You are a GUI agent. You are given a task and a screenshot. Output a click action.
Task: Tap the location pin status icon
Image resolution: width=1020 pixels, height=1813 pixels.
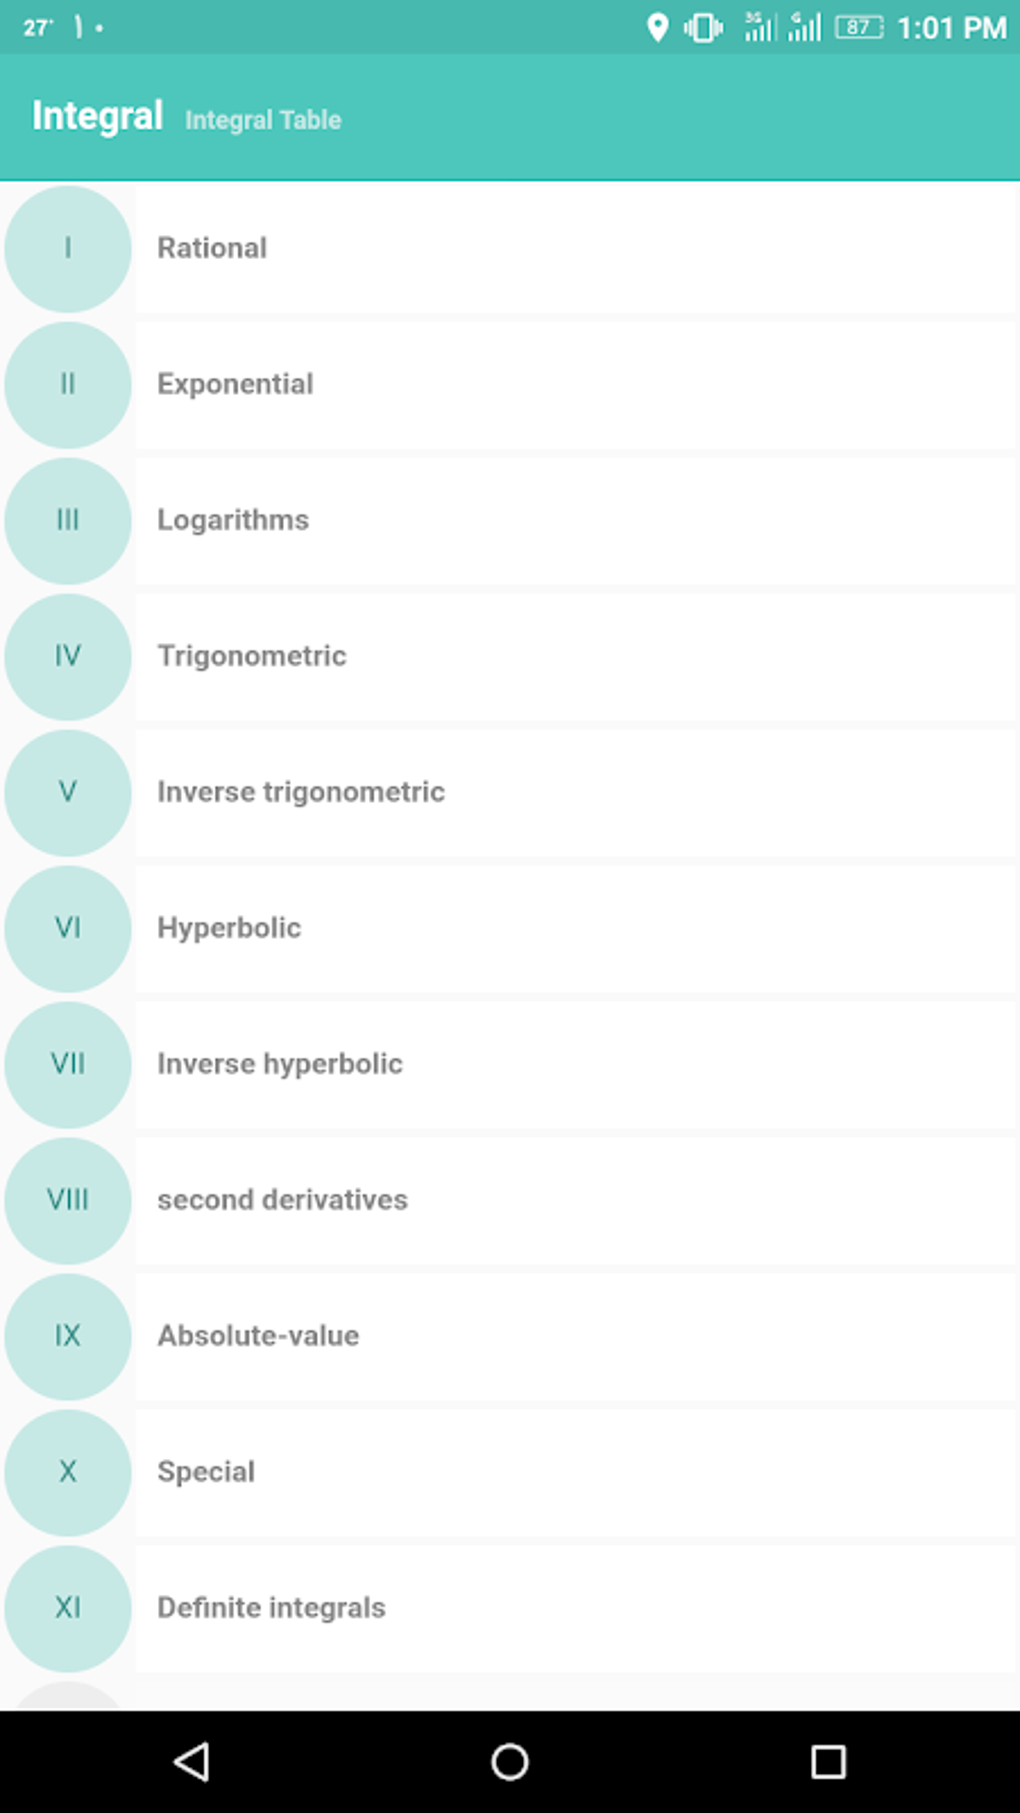[658, 28]
